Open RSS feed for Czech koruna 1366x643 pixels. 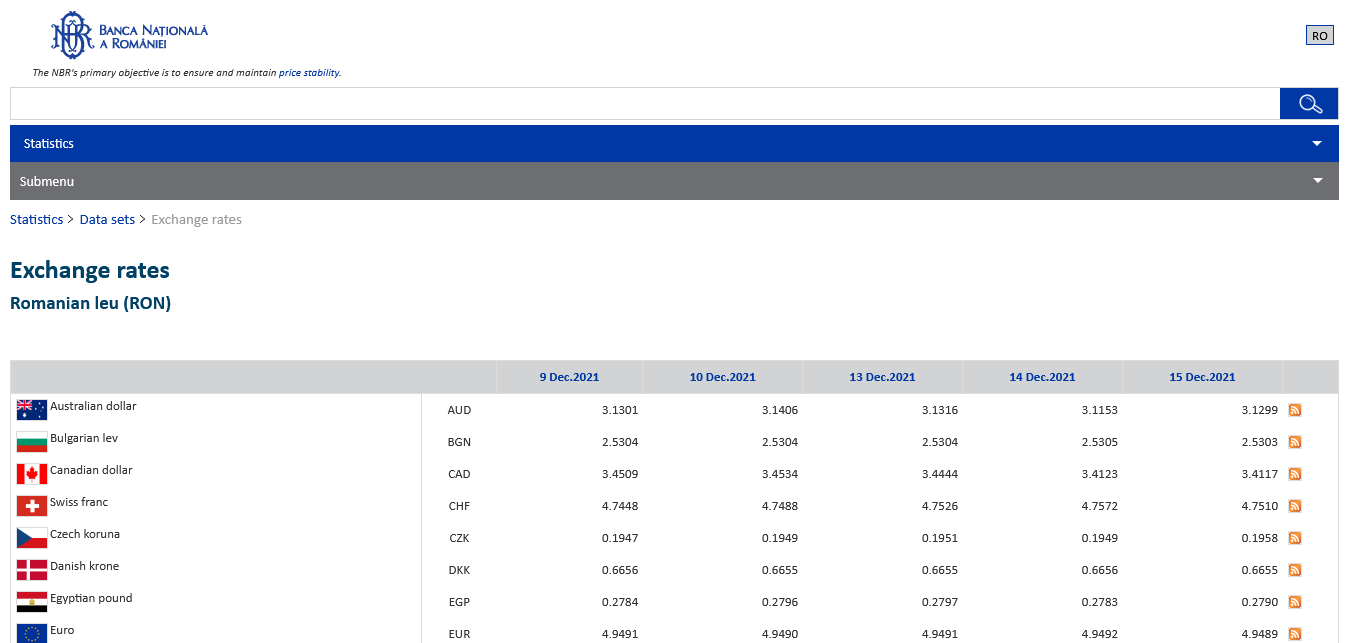[1295, 538]
